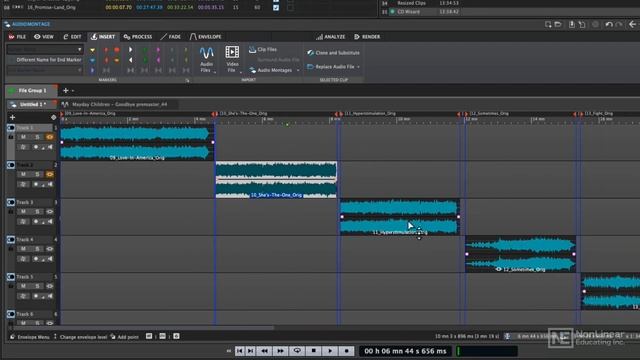Stop playback
The height and width of the screenshot is (360, 640).
[313, 351]
